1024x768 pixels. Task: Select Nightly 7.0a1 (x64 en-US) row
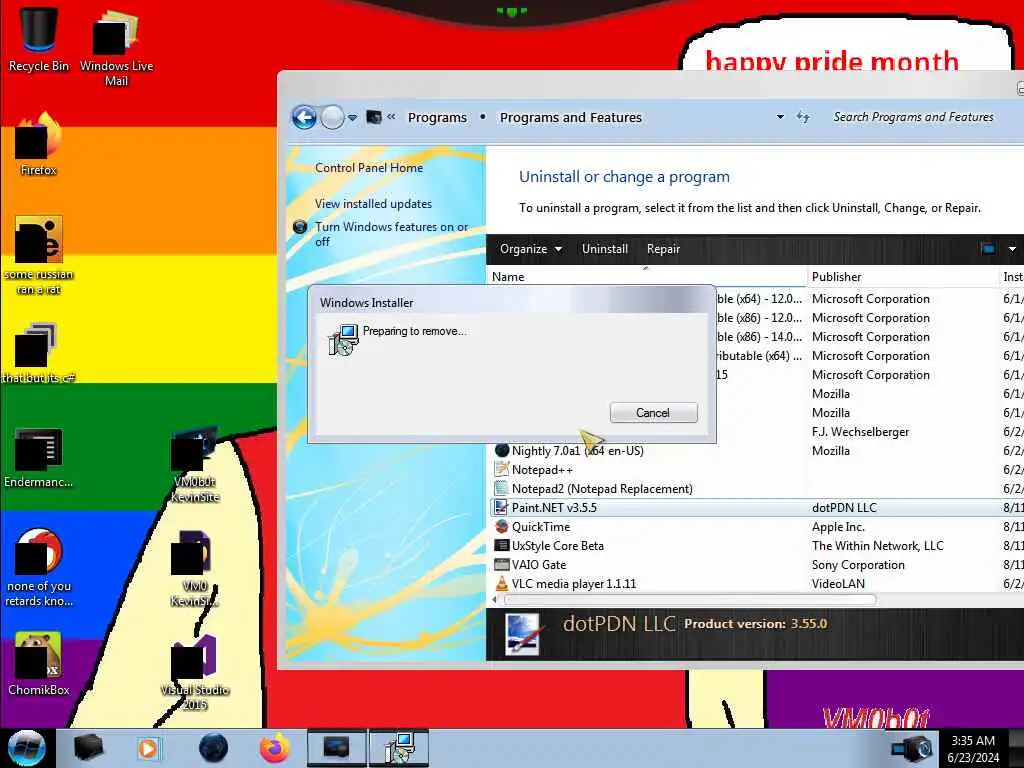point(756,451)
